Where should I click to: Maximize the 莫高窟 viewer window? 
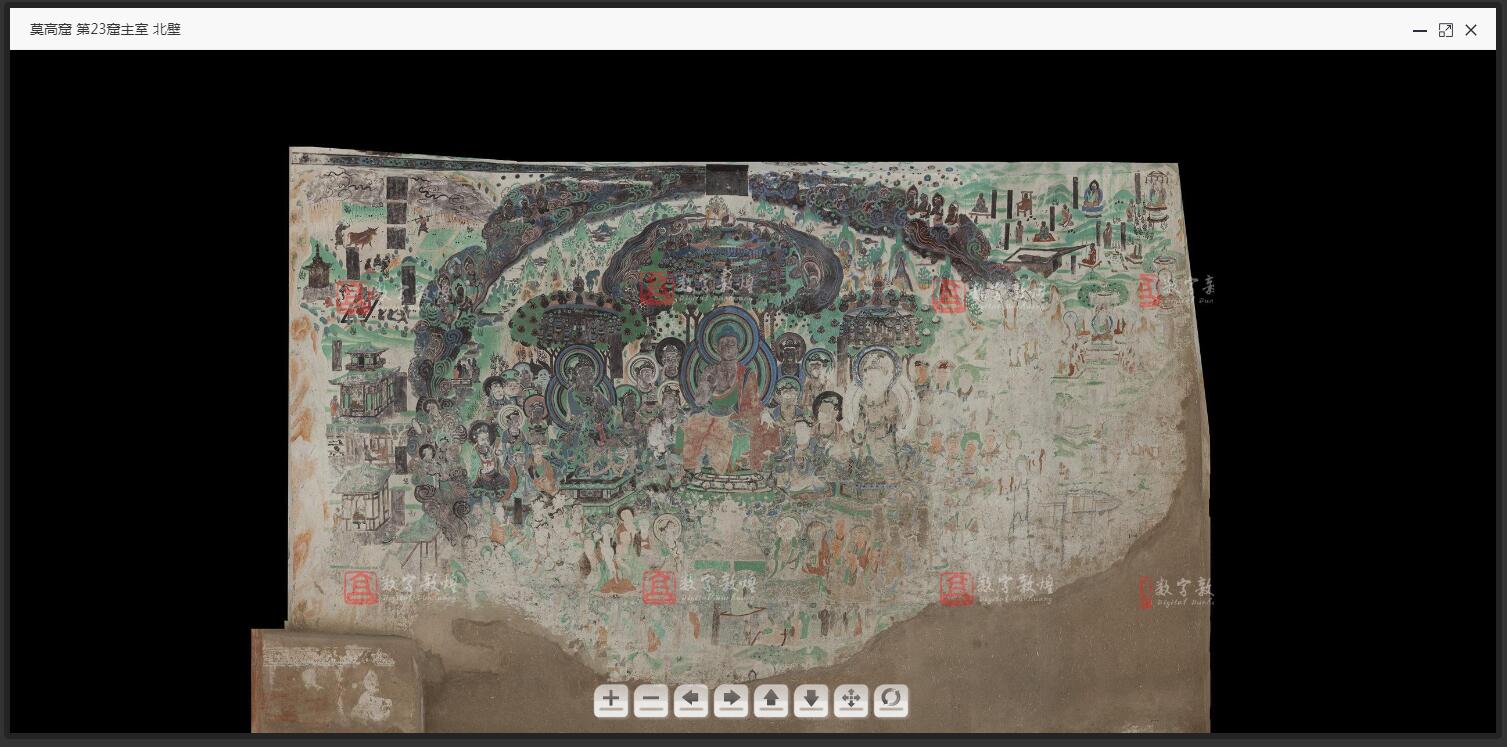tap(1446, 30)
